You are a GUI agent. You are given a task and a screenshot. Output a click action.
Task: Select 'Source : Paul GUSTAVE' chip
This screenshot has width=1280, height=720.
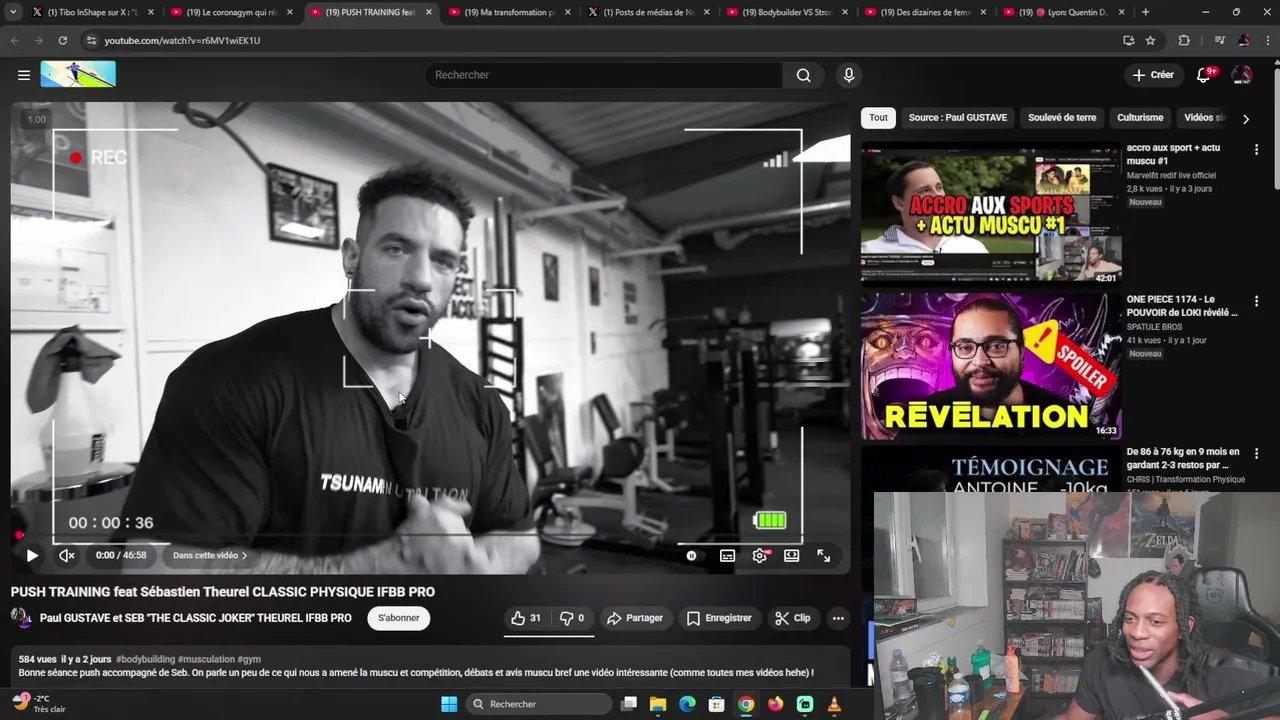(958, 117)
